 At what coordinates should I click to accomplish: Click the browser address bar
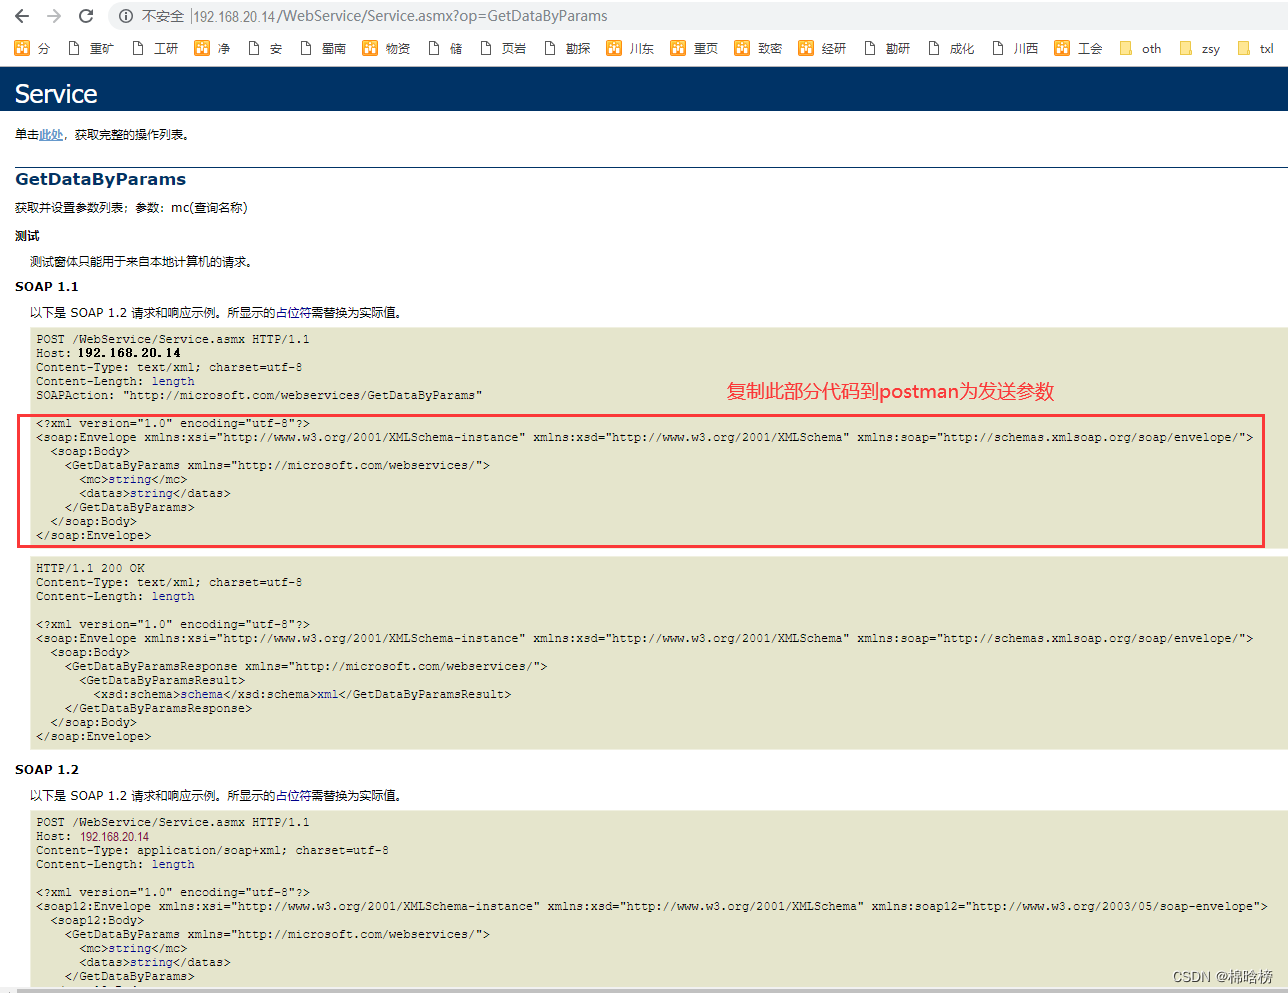(x=400, y=15)
